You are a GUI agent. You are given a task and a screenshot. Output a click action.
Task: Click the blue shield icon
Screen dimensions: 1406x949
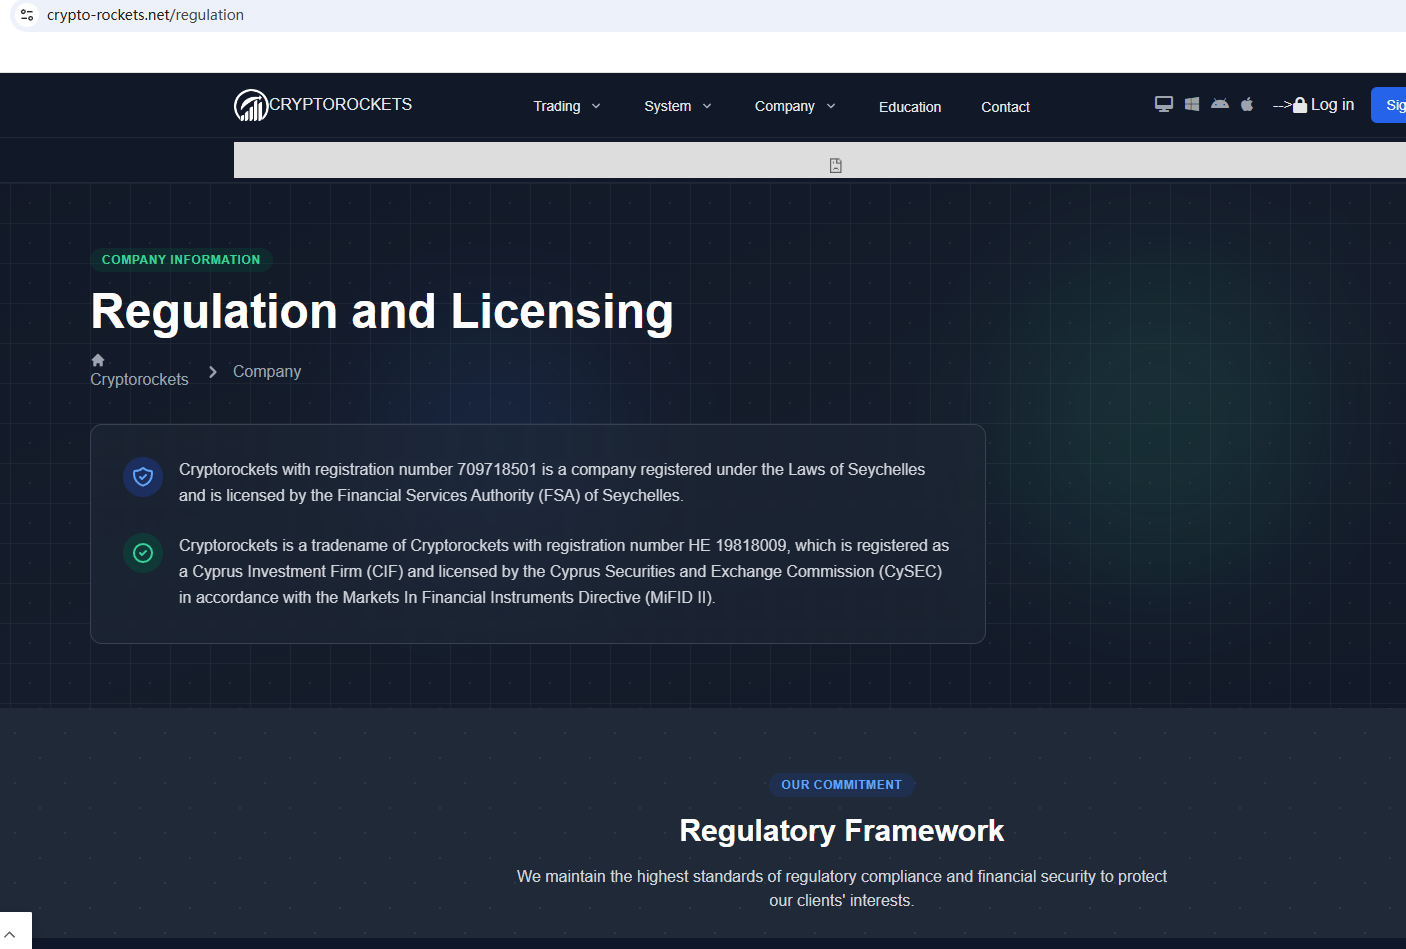[143, 477]
